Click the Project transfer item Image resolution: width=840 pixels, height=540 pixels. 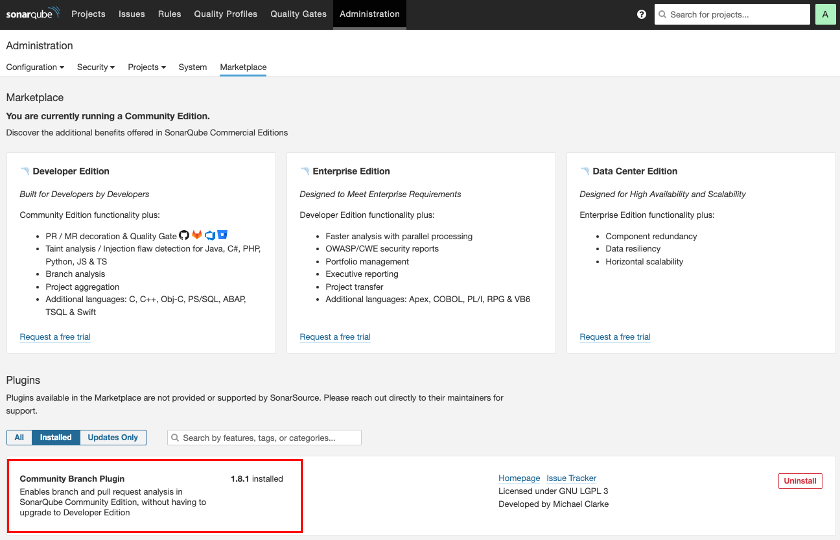pyautogui.click(x=354, y=287)
